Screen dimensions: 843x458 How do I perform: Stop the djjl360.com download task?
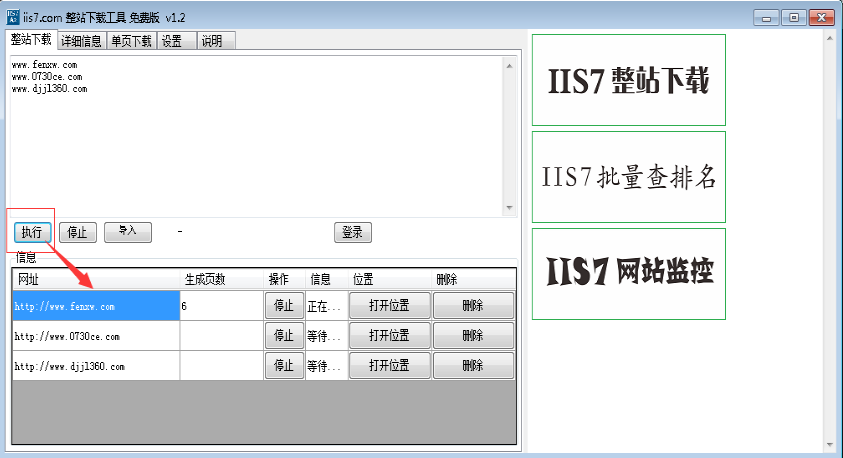(x=284, y=366)
